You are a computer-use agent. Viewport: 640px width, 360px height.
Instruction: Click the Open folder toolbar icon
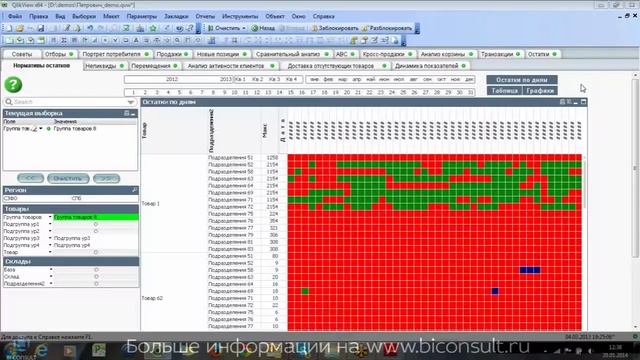tap(19, 28)
